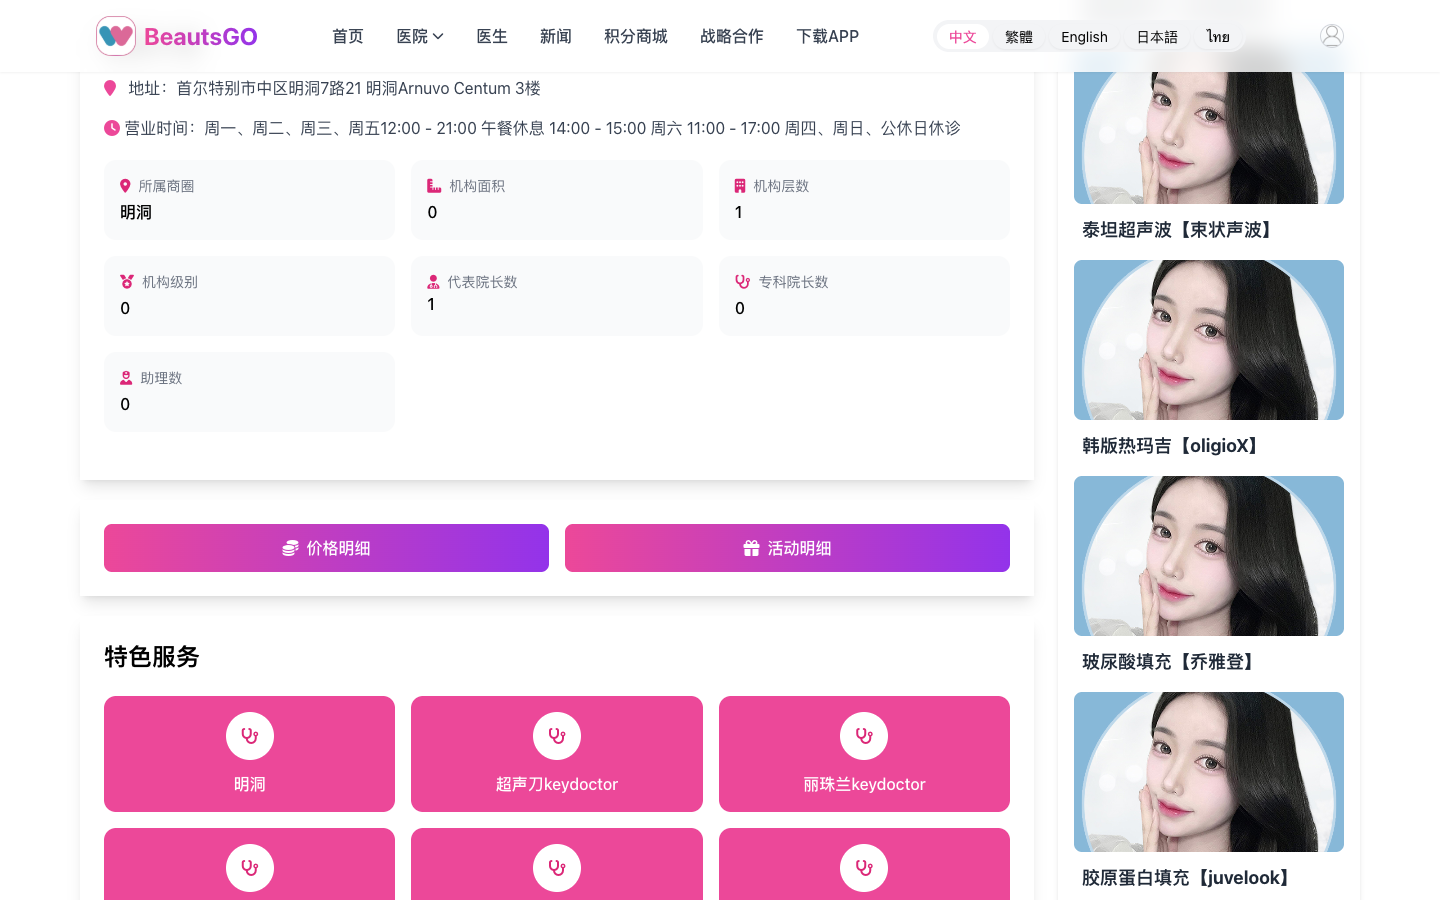
Task: Open the ไทย language selector option
Action: tap(1218, 37)
